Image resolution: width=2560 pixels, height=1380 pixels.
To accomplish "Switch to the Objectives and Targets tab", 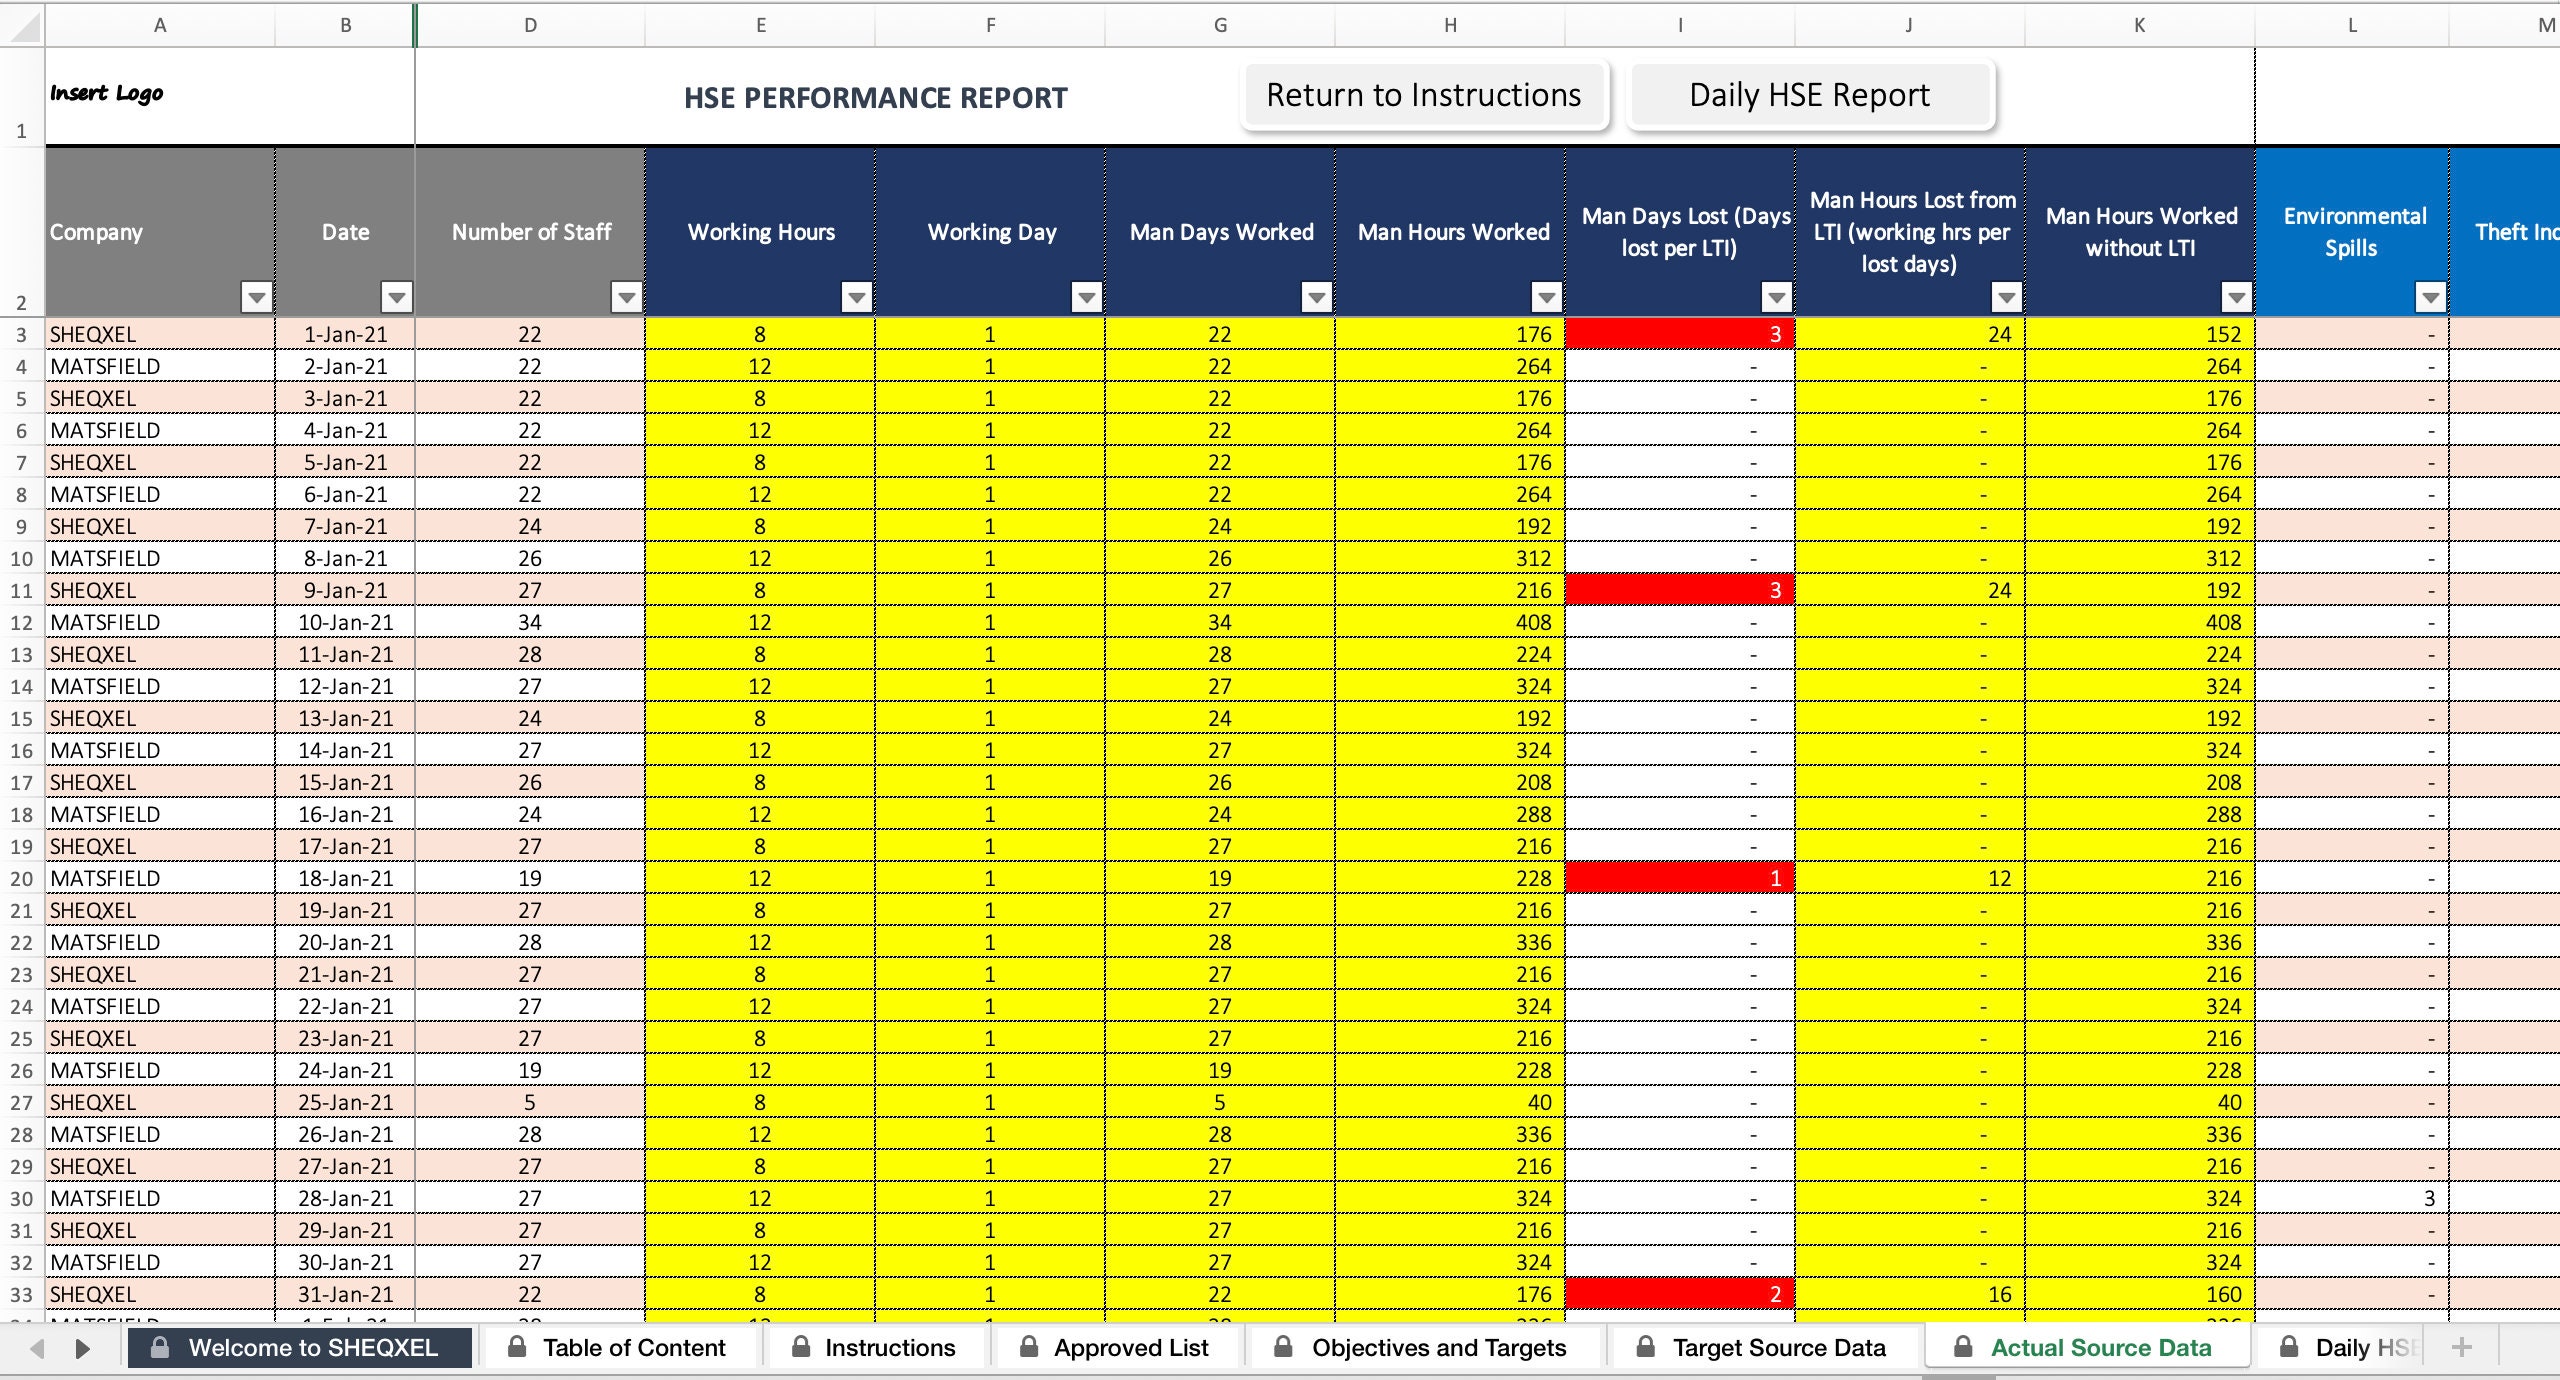I will (x=1438, y=1347).
